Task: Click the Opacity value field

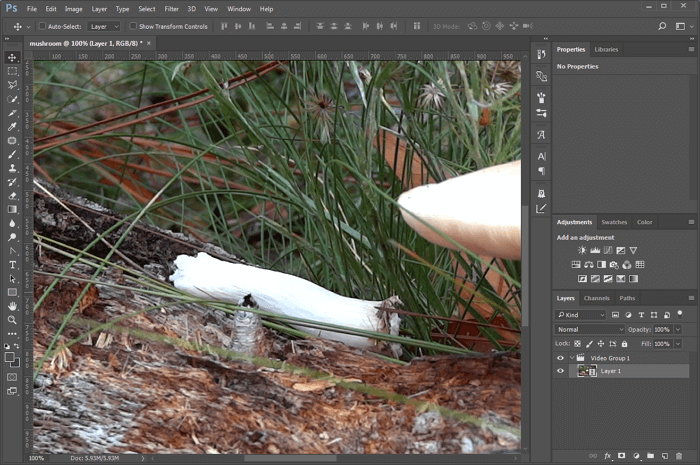Action: pyautogui.click(x=662, y=329)
